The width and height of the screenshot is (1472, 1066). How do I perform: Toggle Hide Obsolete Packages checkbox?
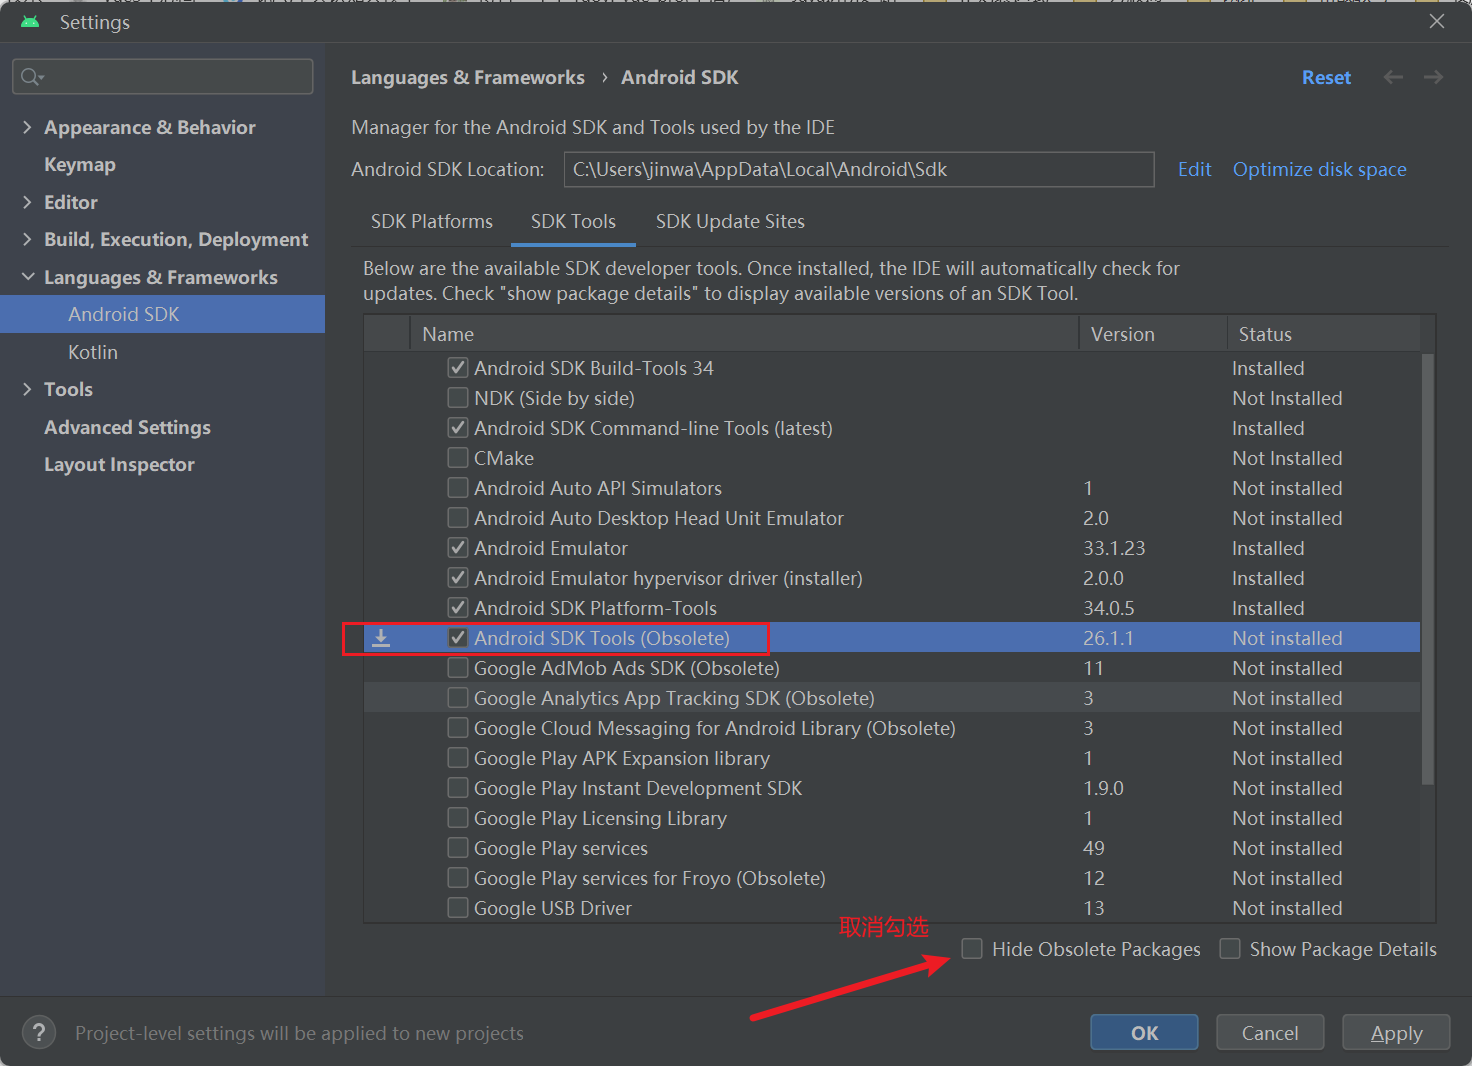pyautogui.click(x=972, y=948)
